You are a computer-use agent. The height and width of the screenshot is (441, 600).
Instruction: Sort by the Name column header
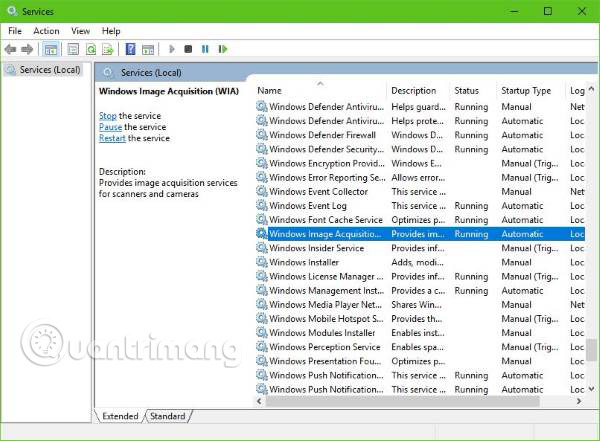[321, 91]
